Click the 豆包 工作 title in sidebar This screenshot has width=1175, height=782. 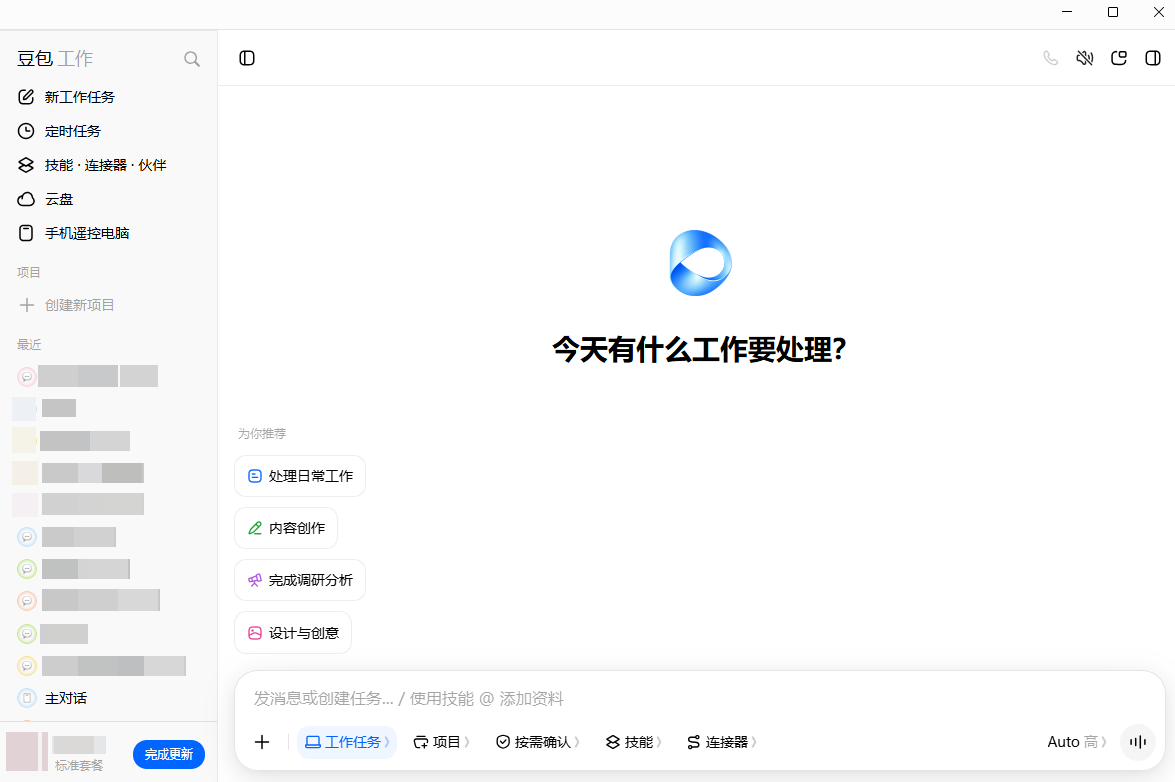pyautogui.click(x=55, y=58)
